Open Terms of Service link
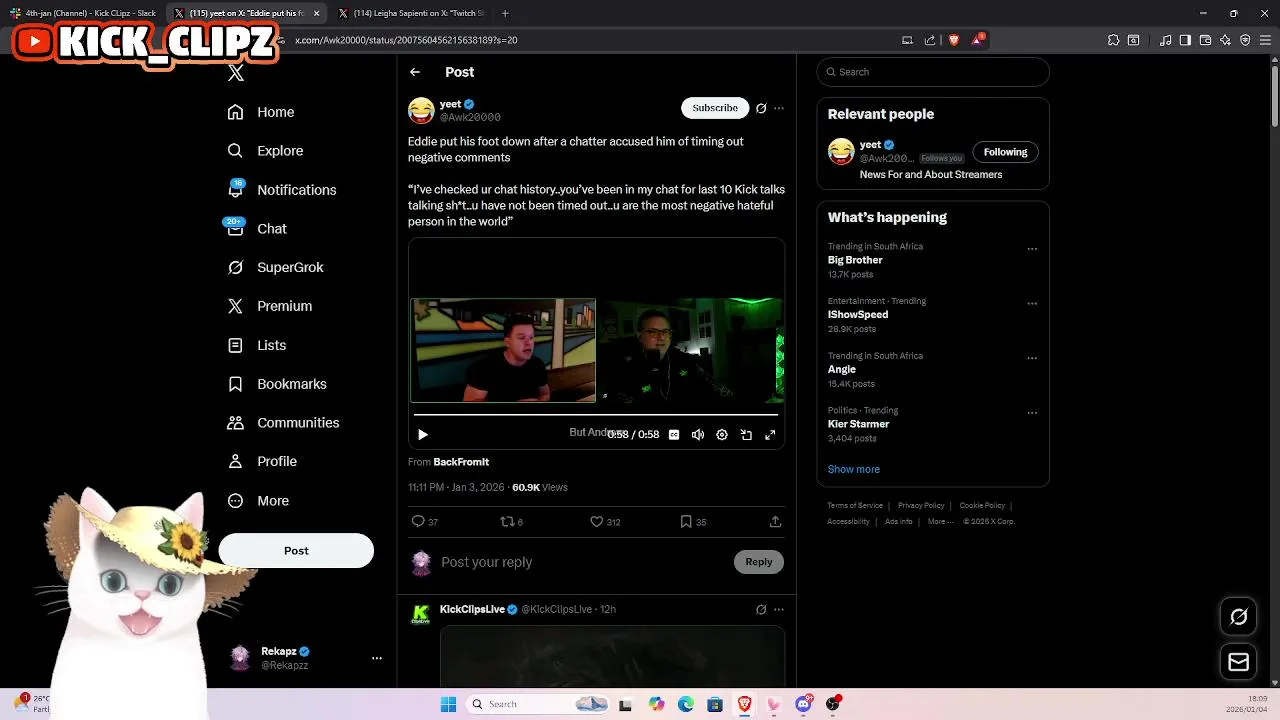1280x720 pixels. pos(855,506)
